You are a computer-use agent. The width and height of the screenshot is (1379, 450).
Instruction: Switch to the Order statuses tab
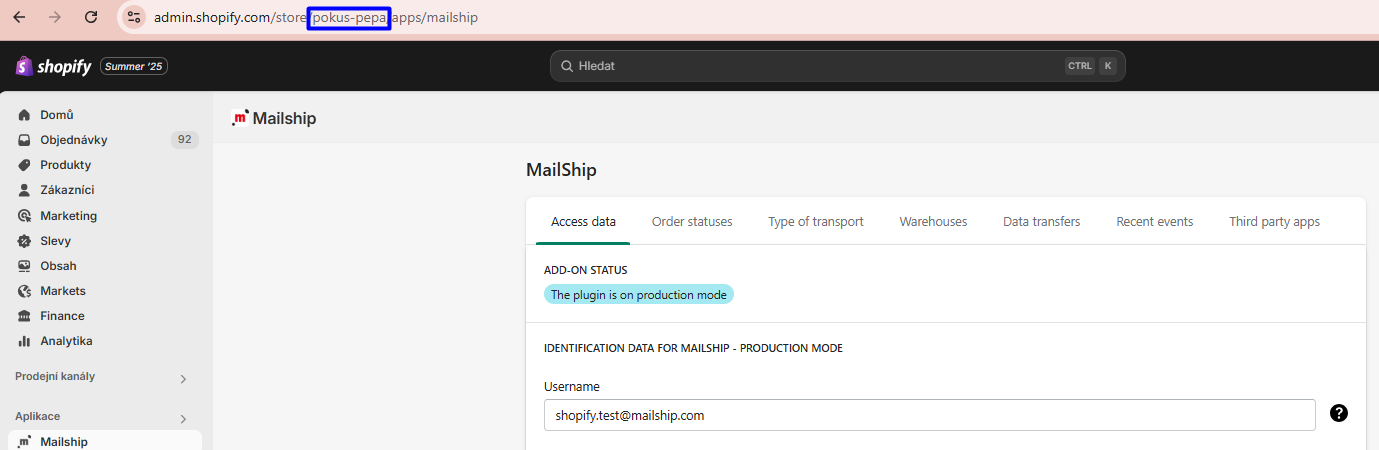click(692, 222)
